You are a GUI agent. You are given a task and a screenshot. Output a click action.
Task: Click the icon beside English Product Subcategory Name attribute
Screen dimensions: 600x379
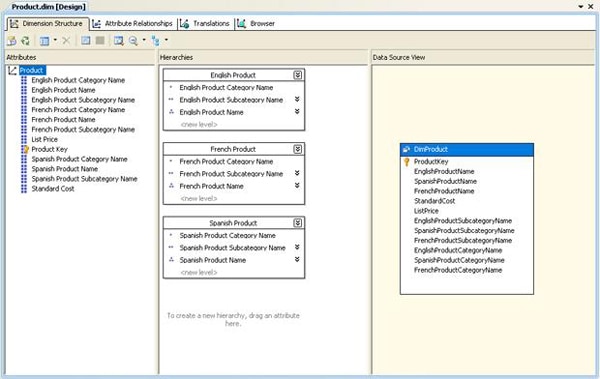[24, 100]
